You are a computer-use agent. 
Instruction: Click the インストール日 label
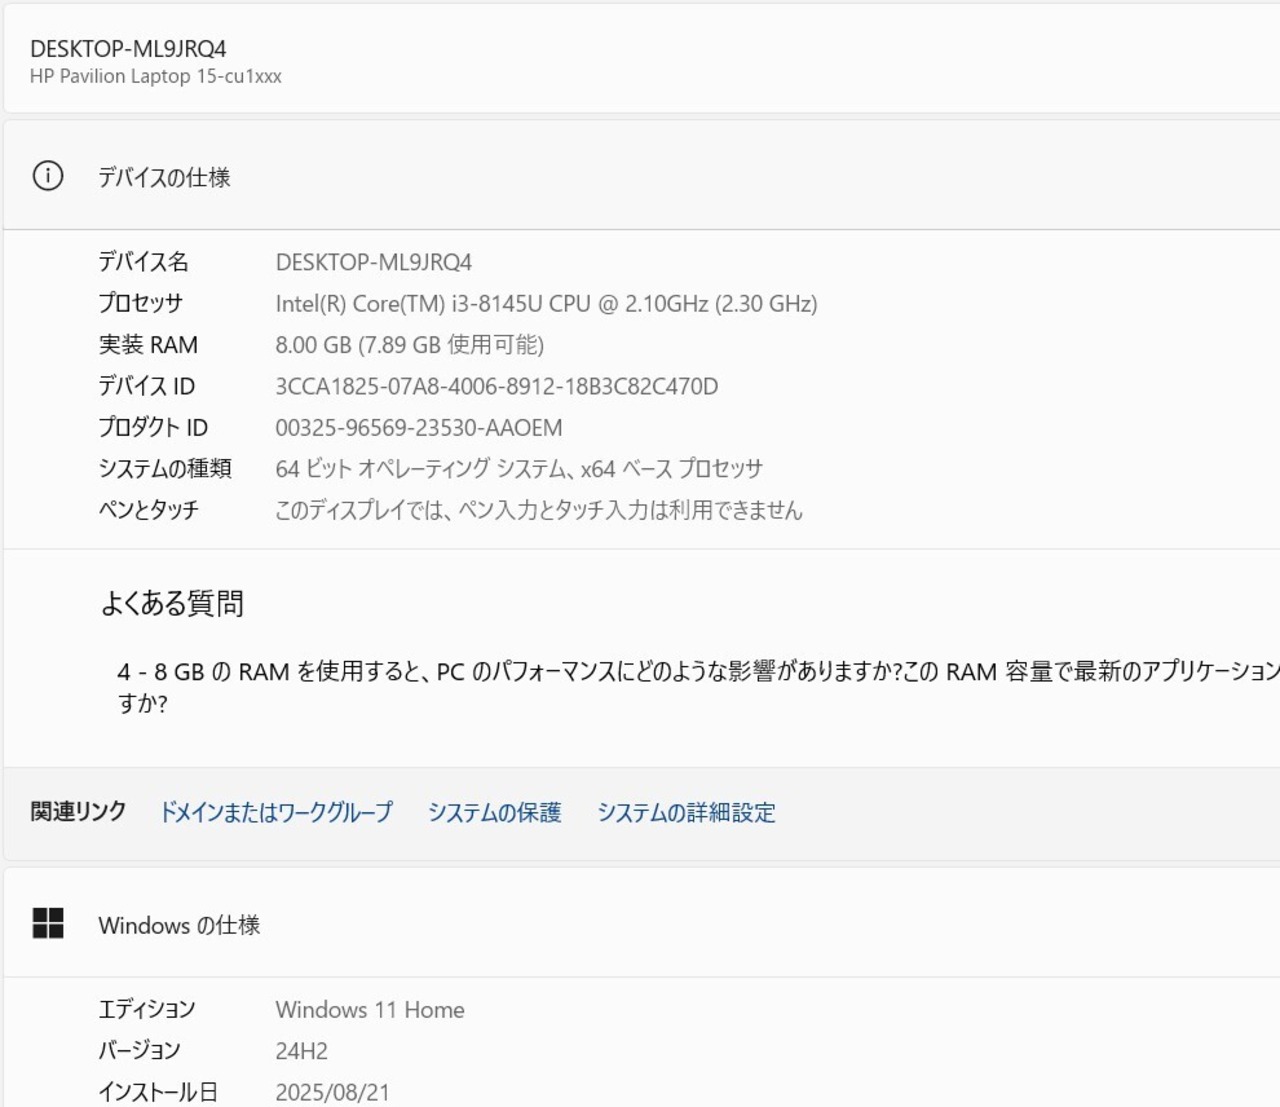coord(158,1092)
